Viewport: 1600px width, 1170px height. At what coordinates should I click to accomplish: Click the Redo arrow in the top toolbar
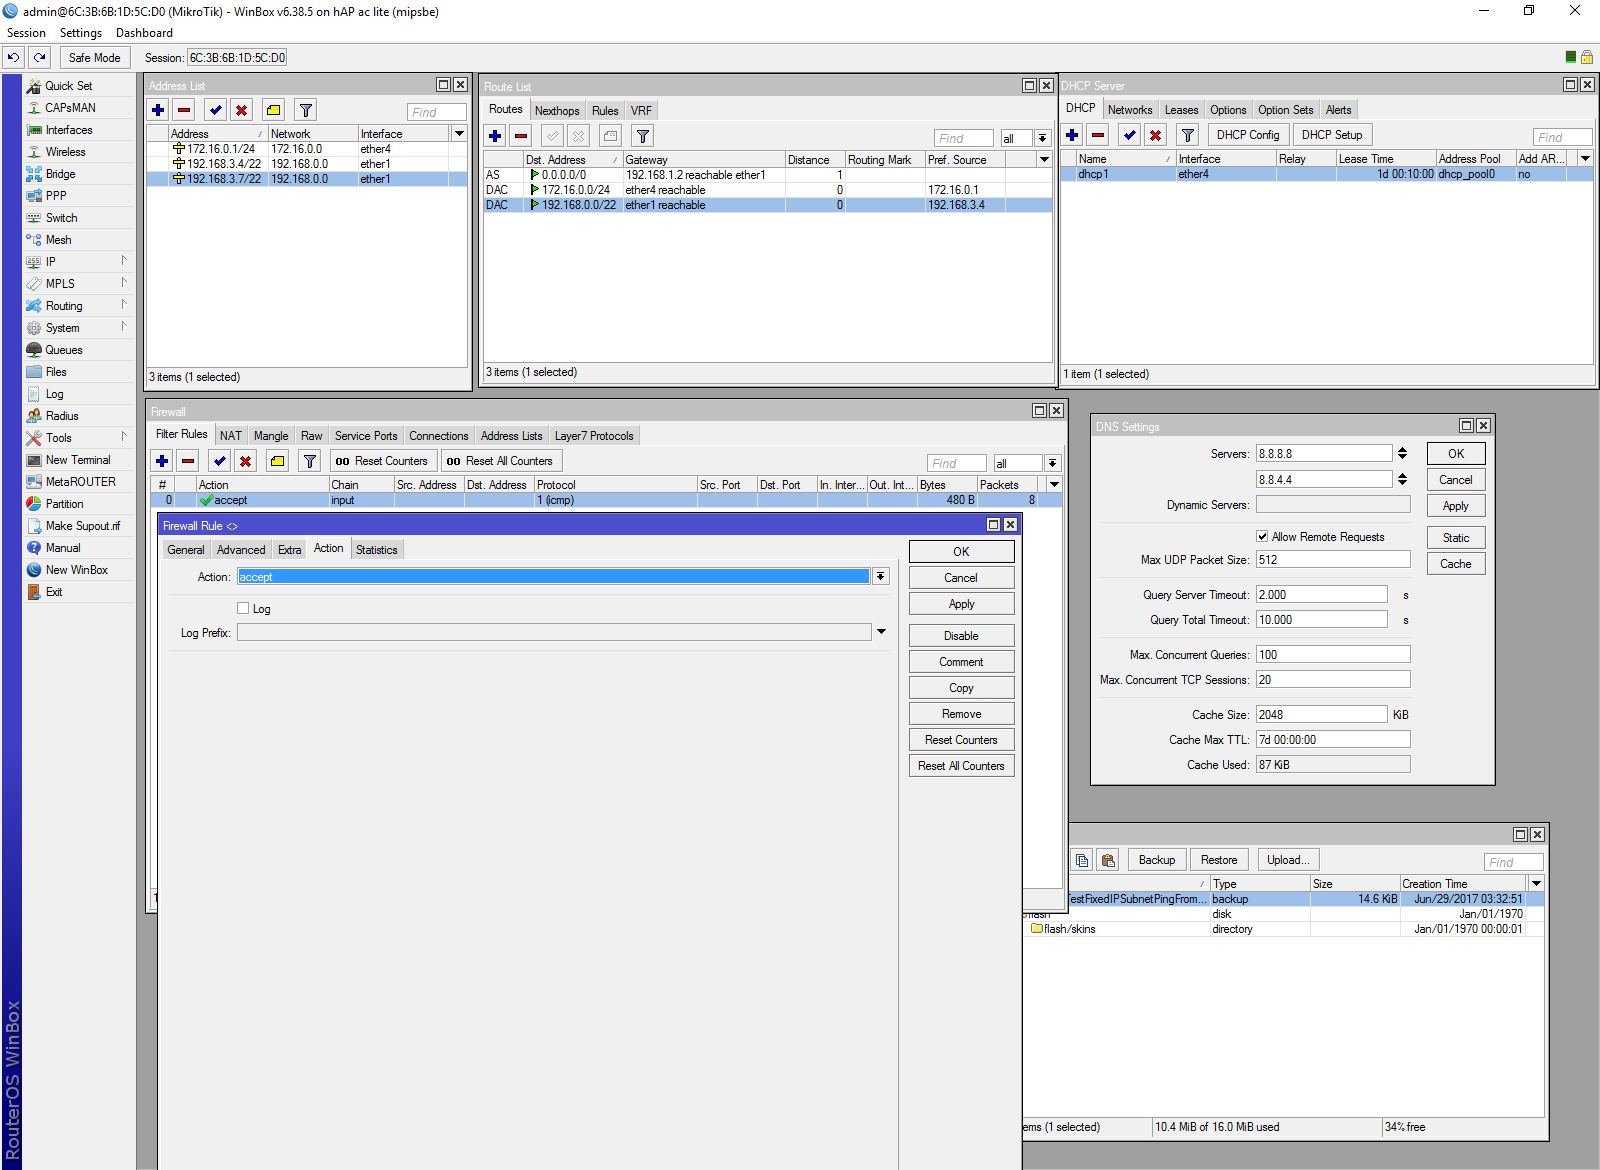pyautogui.click(x=39, y=58)
